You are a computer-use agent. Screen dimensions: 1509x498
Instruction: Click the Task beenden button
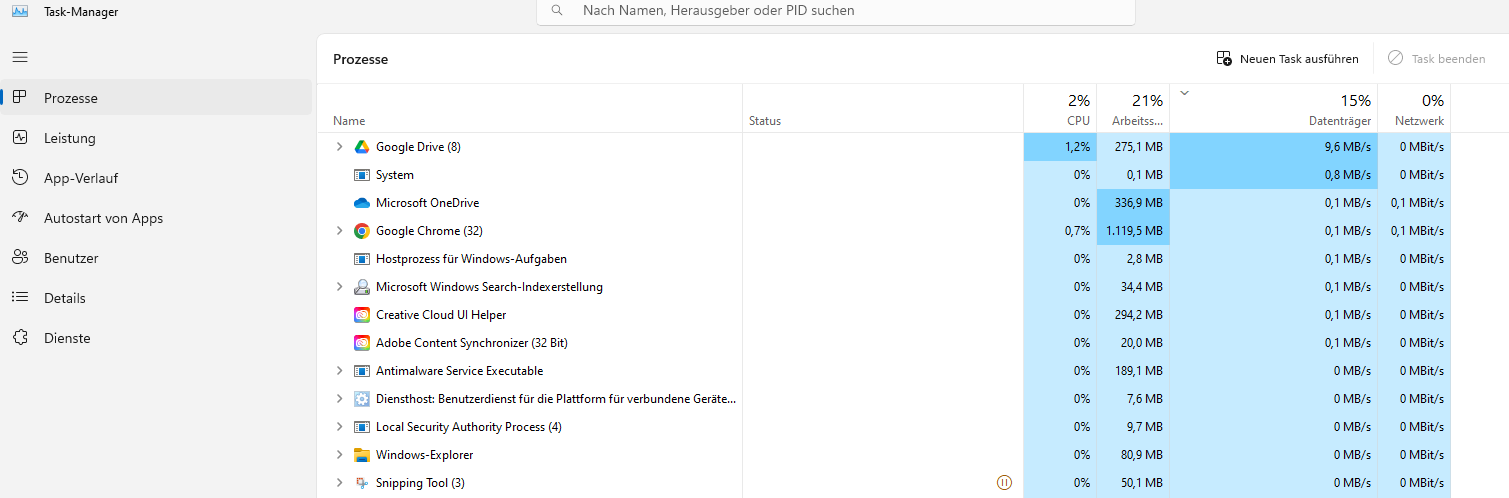coord(1436,59)
